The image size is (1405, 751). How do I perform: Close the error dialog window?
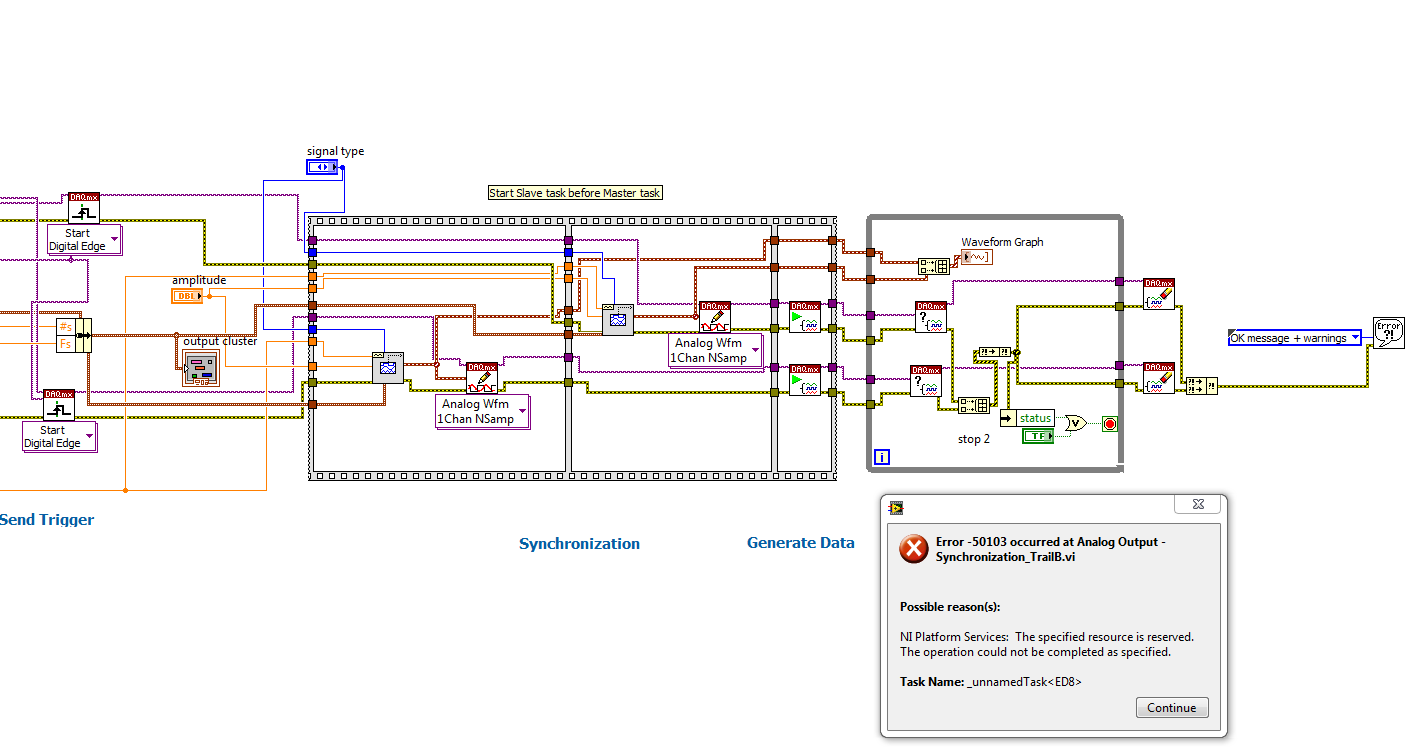click(x=1198, y=505)
